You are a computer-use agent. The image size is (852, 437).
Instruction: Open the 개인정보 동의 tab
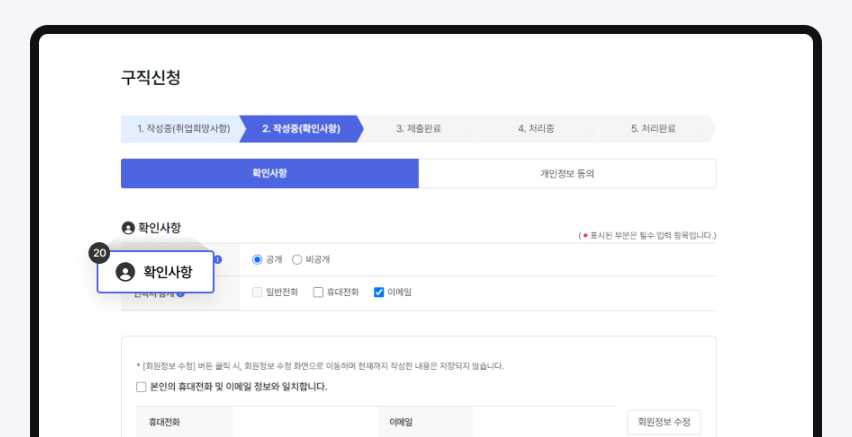pos(567,173)
